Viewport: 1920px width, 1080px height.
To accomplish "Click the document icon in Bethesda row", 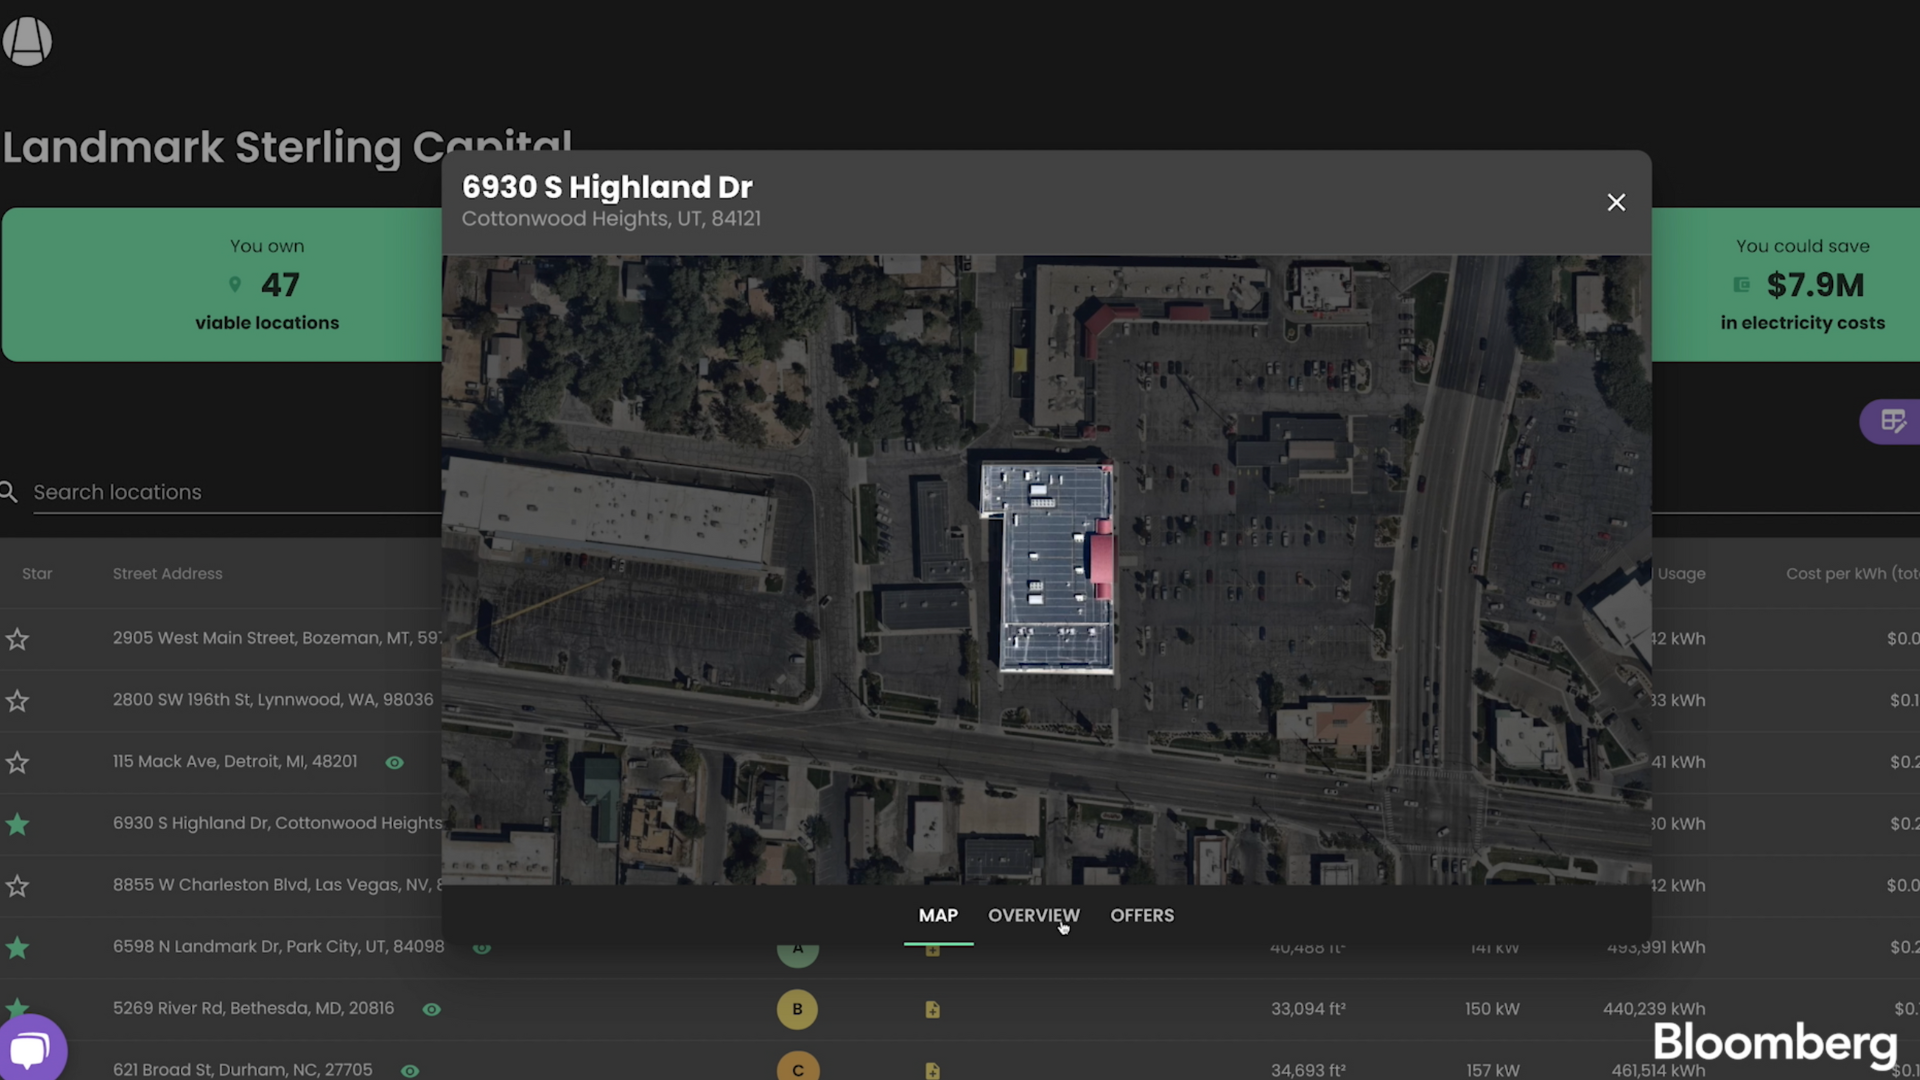I will (932, 1010).
